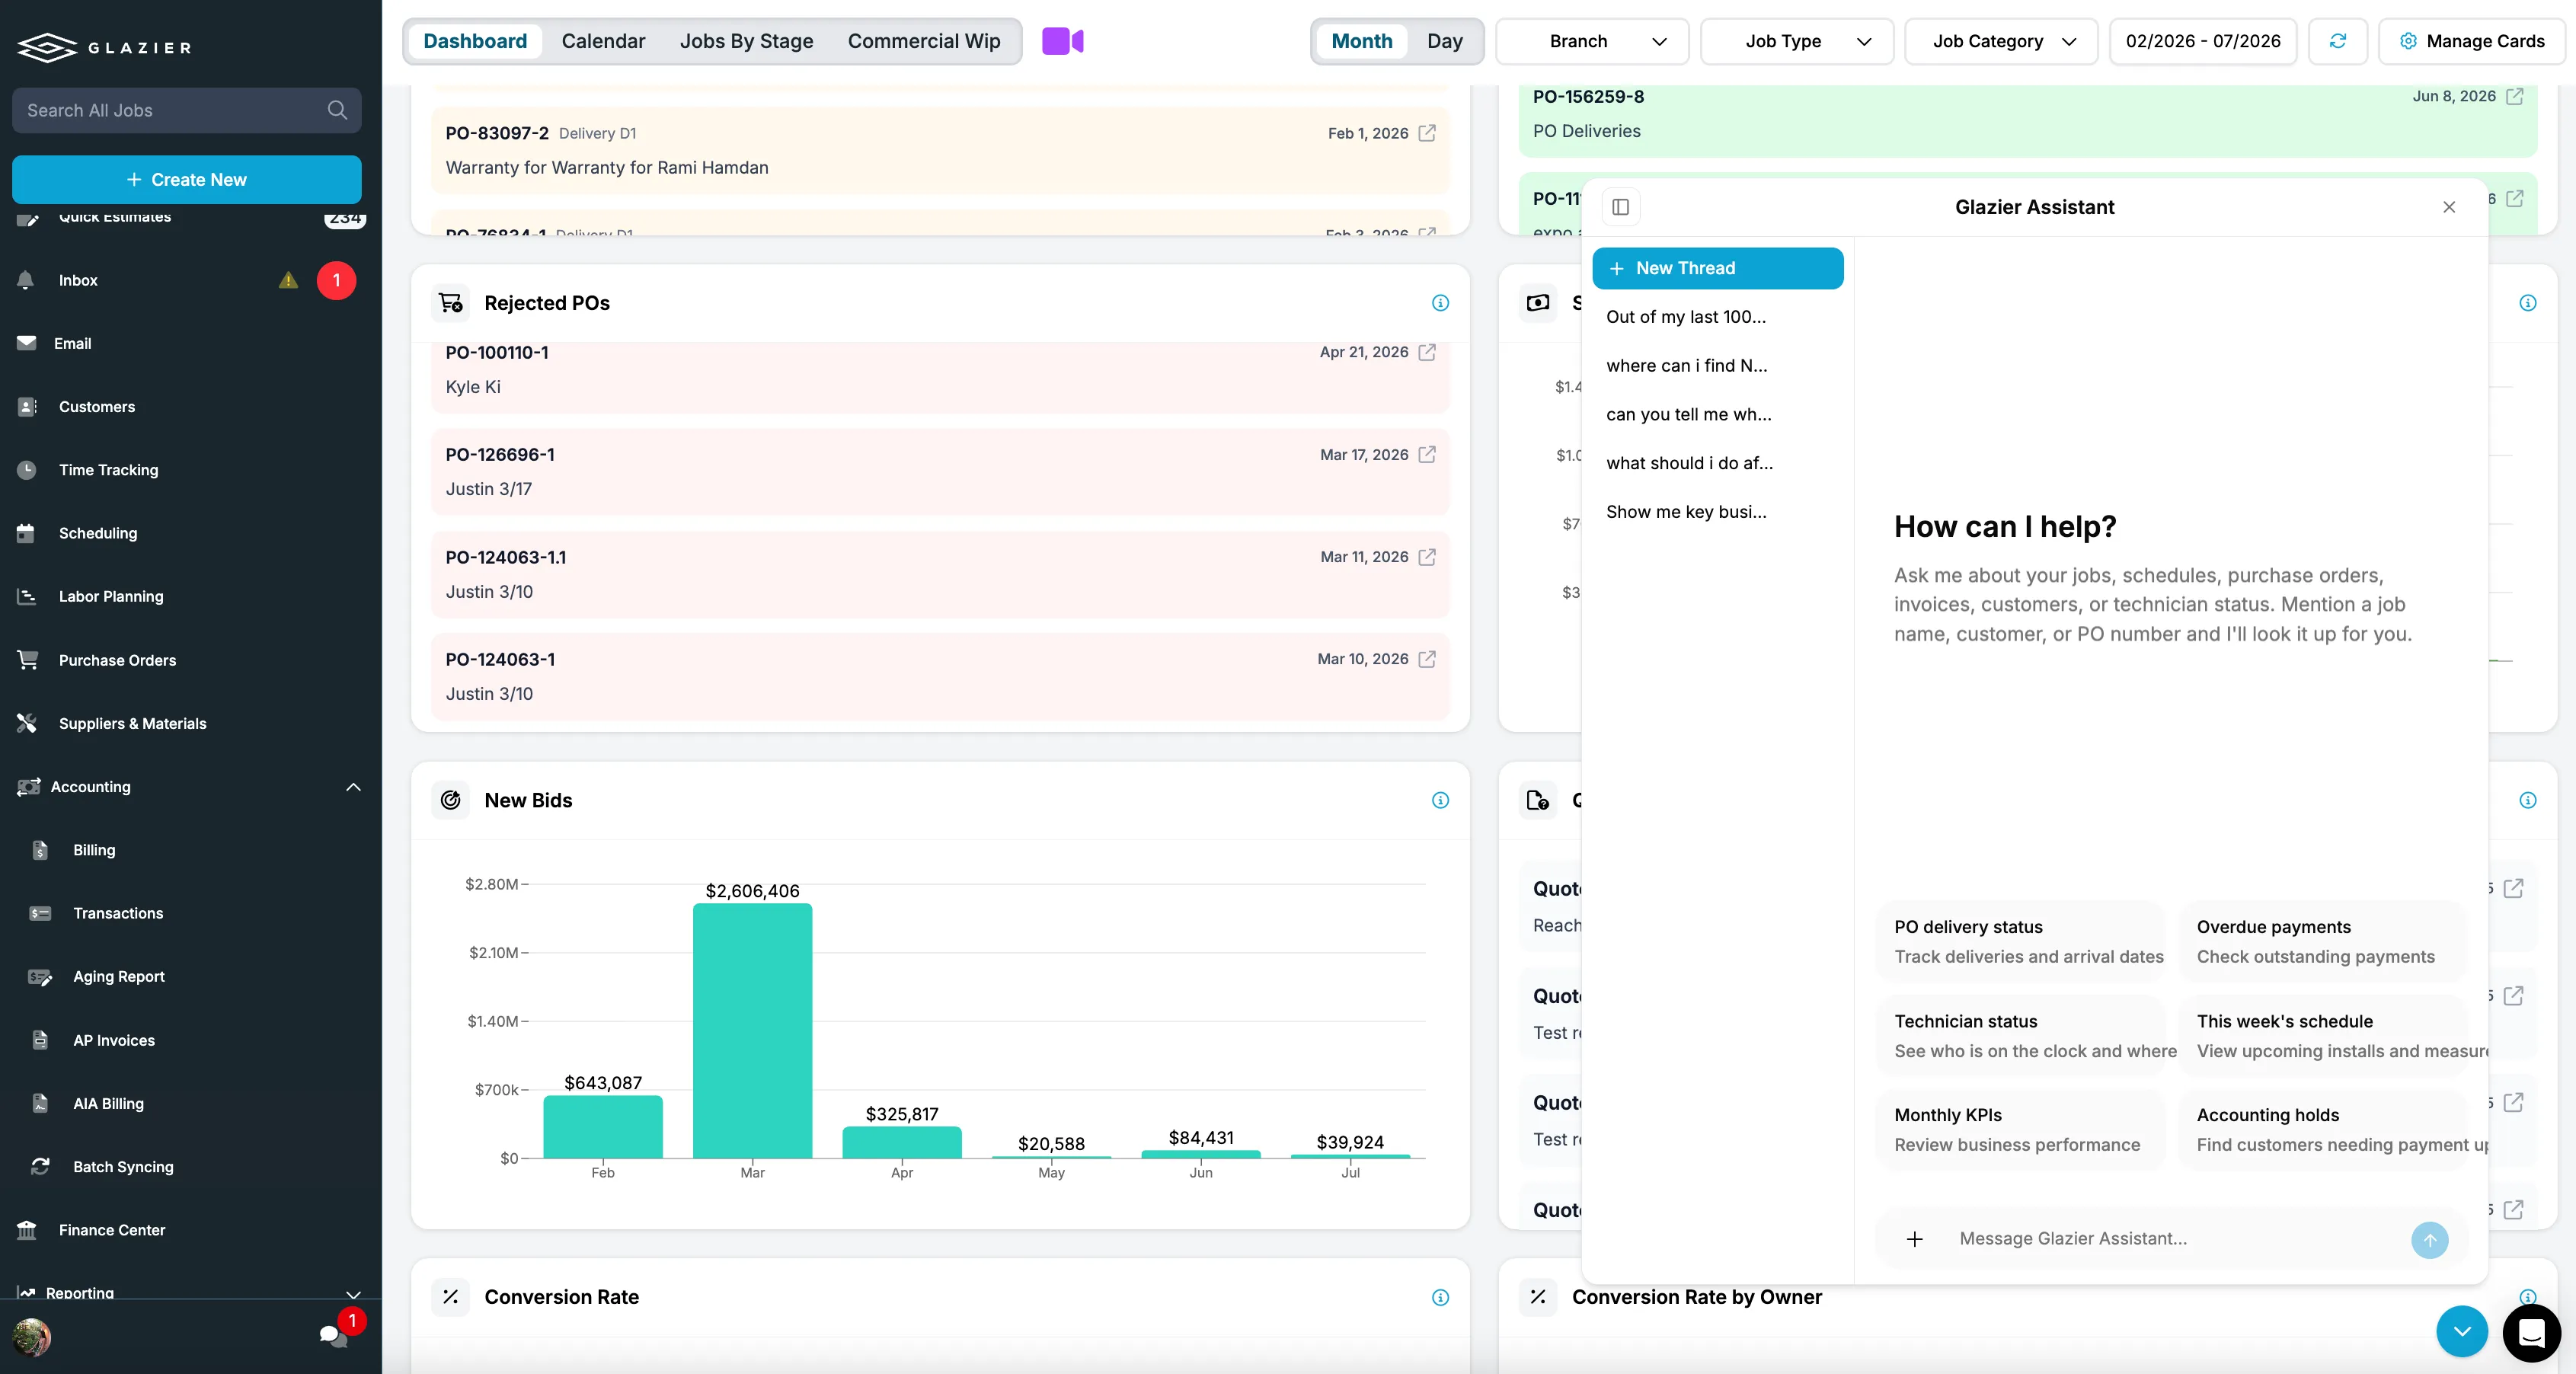Select the Dashboard tab
This screenshot has height=1374, width=2576.
coord(475,41)
